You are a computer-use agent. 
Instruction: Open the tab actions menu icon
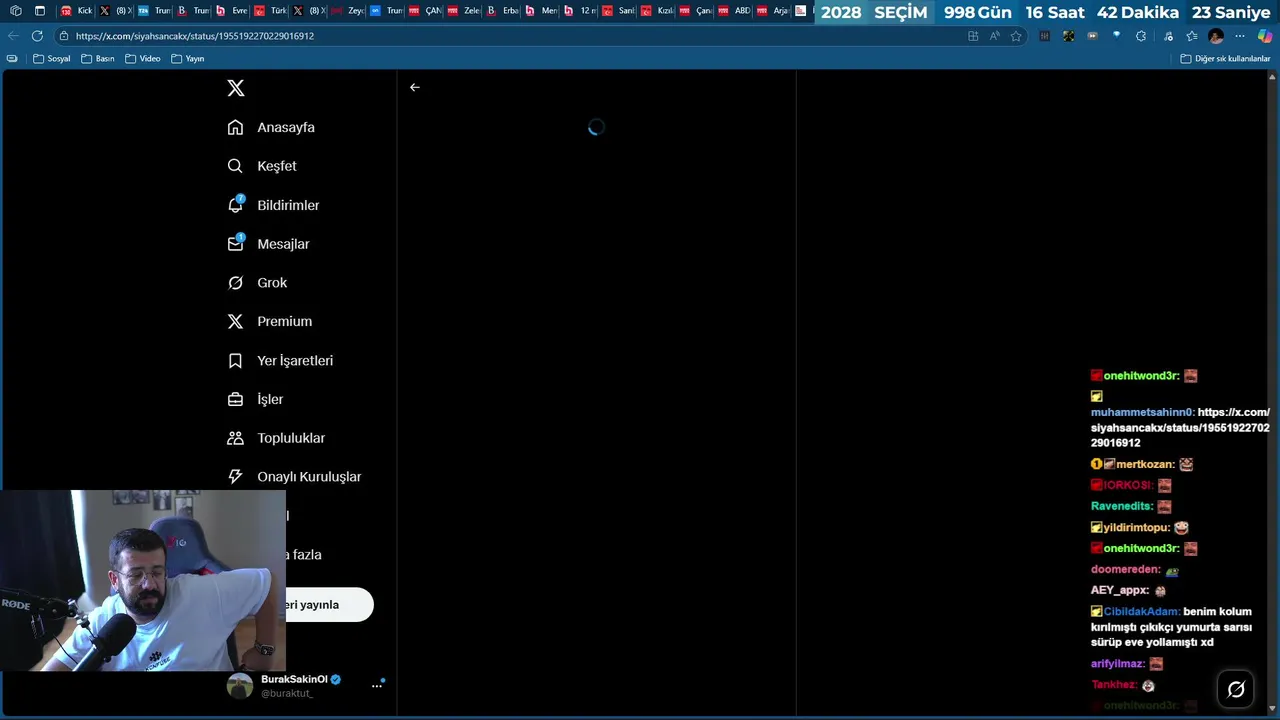[x=40, y=11]
